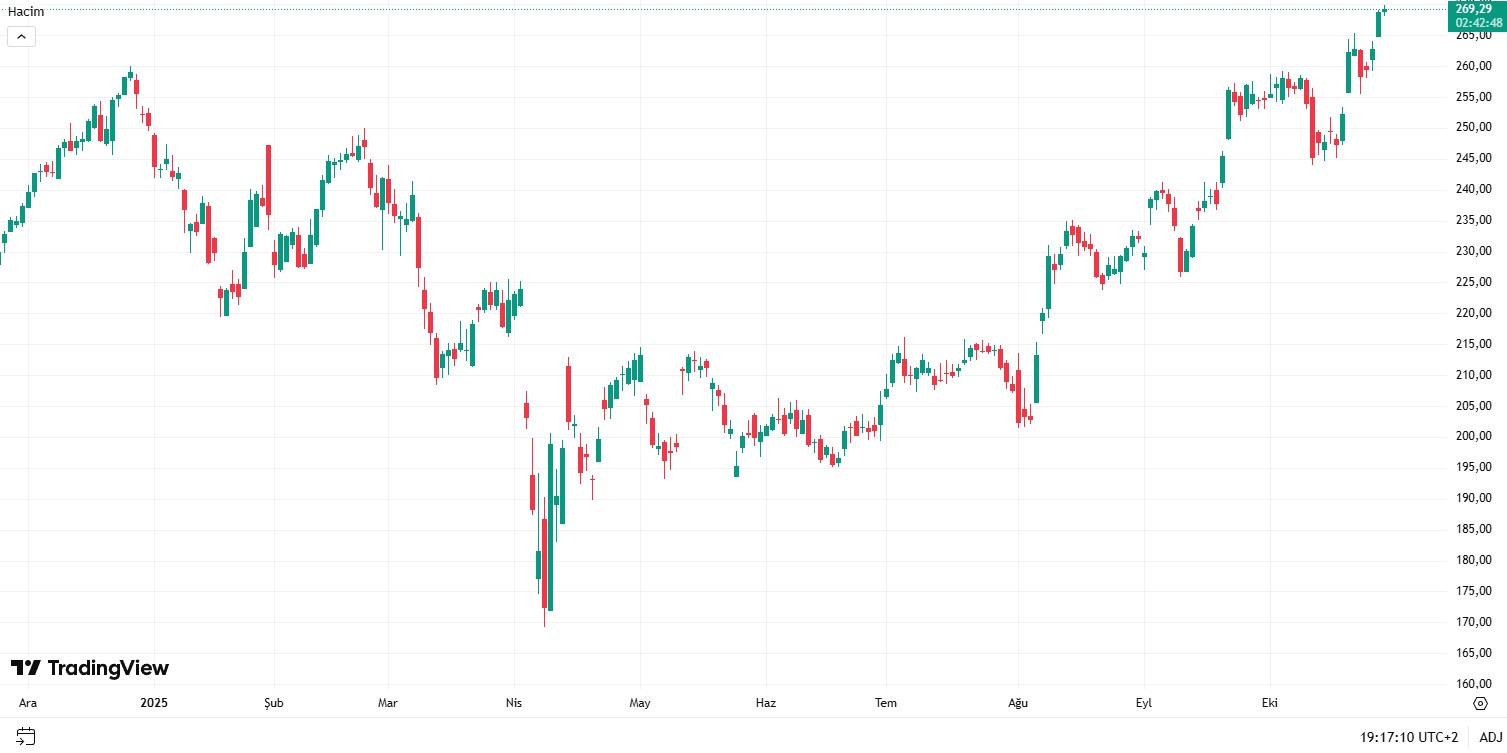Screen dimensions: 1507x753
Task: Click the 170,00 price axis label
Action: tap(1473, 622)
